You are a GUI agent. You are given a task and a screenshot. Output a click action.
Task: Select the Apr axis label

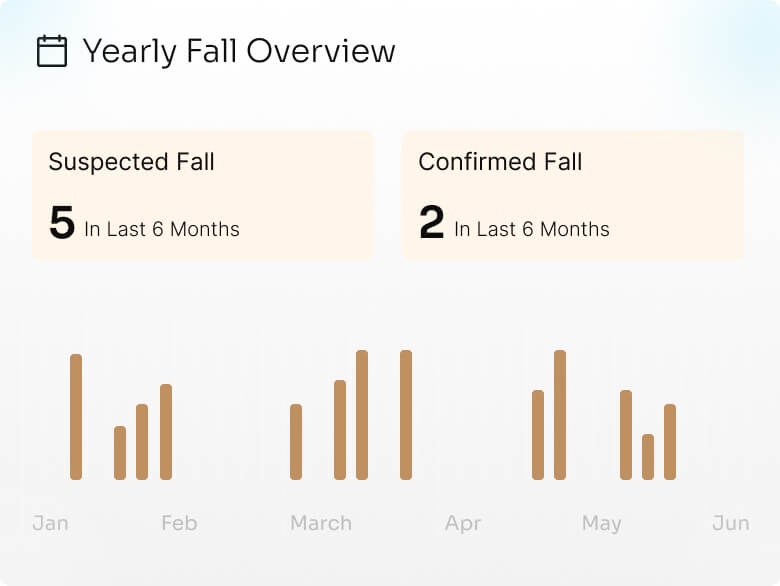tap(463, 524)
